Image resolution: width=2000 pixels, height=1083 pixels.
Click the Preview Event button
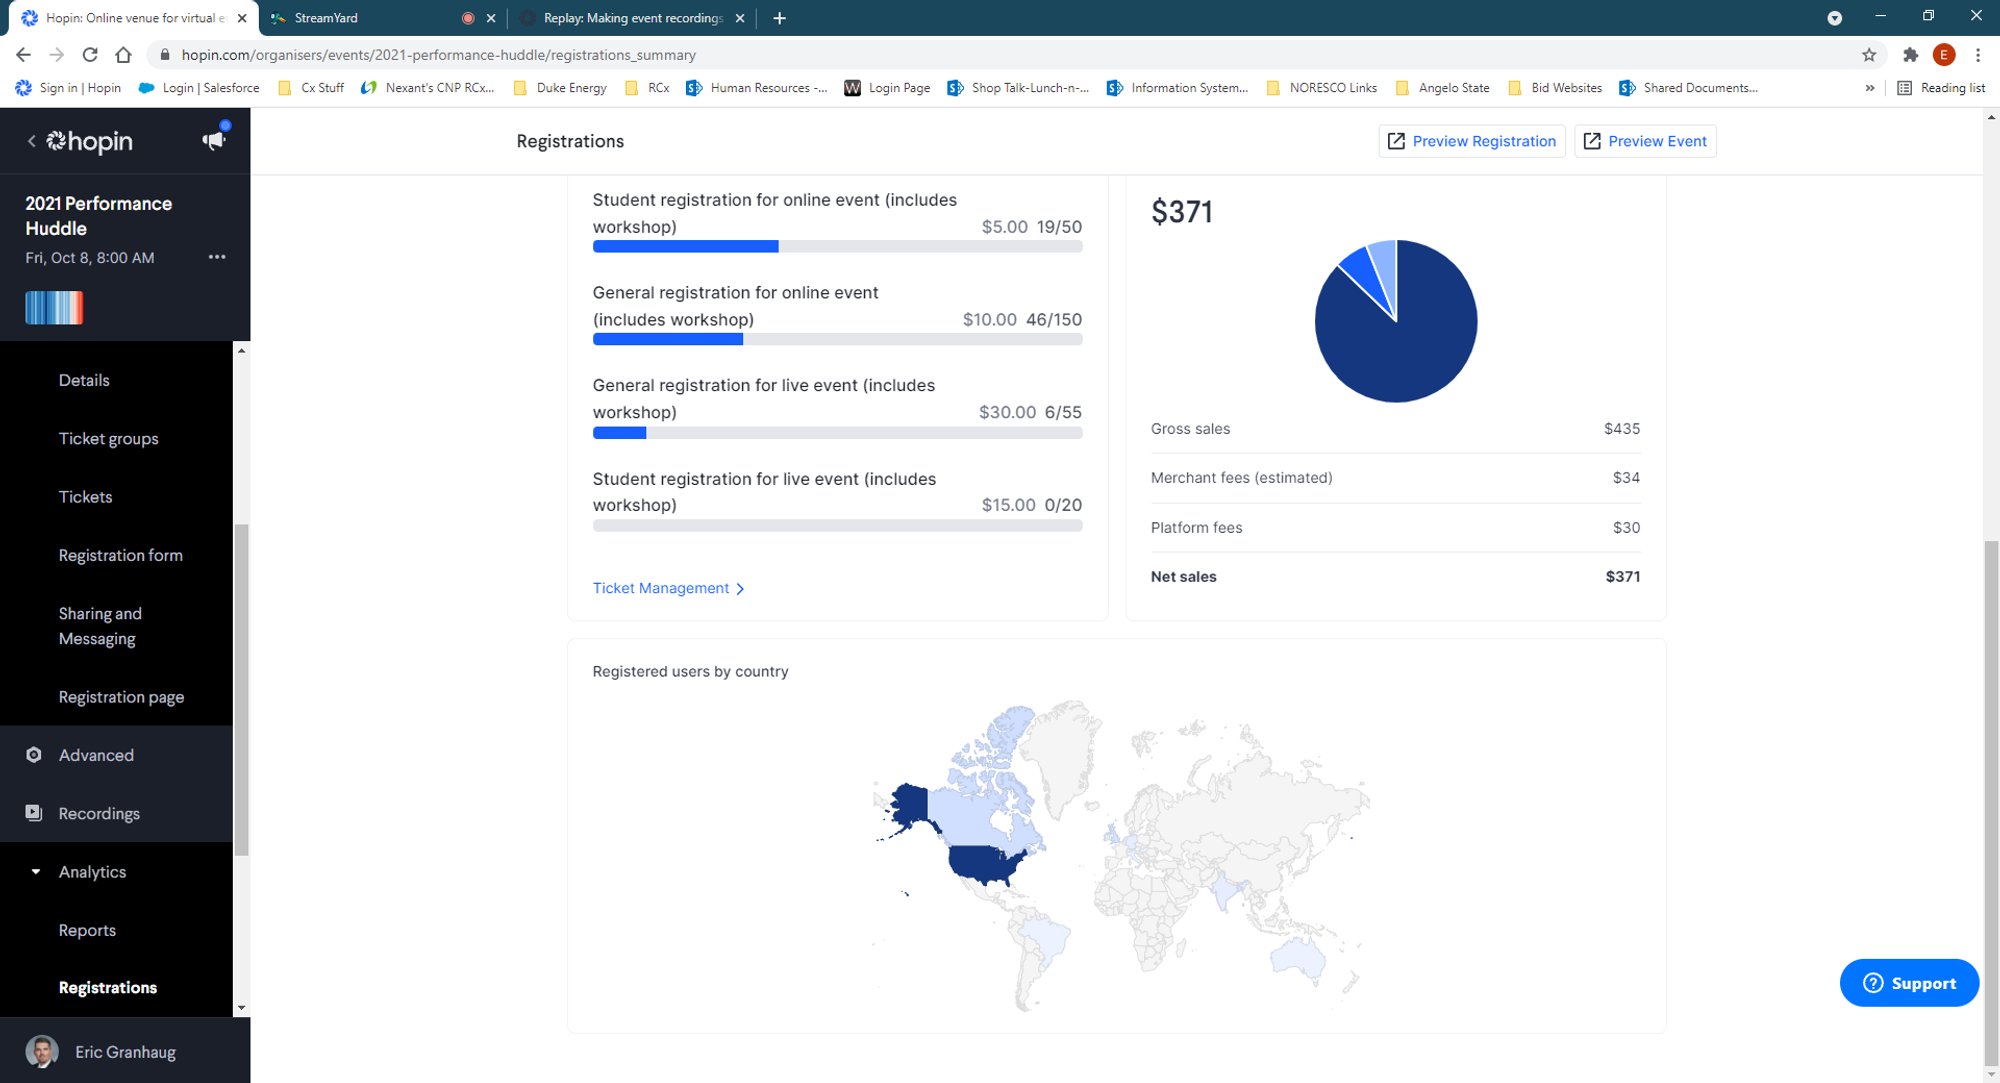click(1645, 141)
